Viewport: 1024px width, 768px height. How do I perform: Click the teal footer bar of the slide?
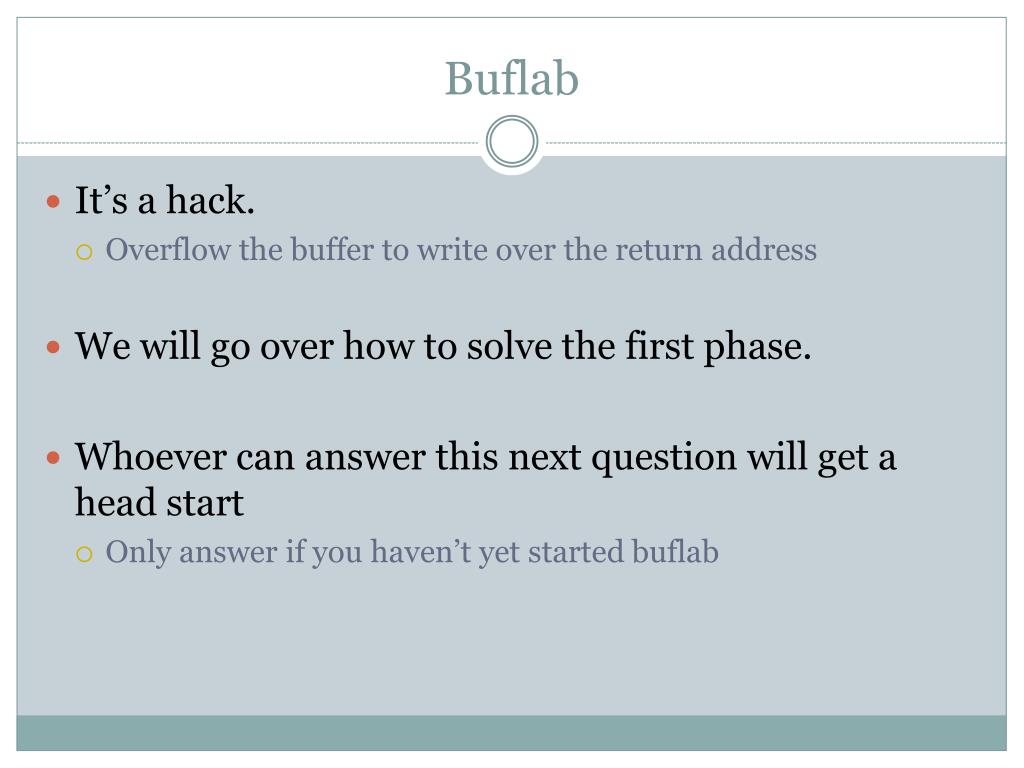point(511,733)
